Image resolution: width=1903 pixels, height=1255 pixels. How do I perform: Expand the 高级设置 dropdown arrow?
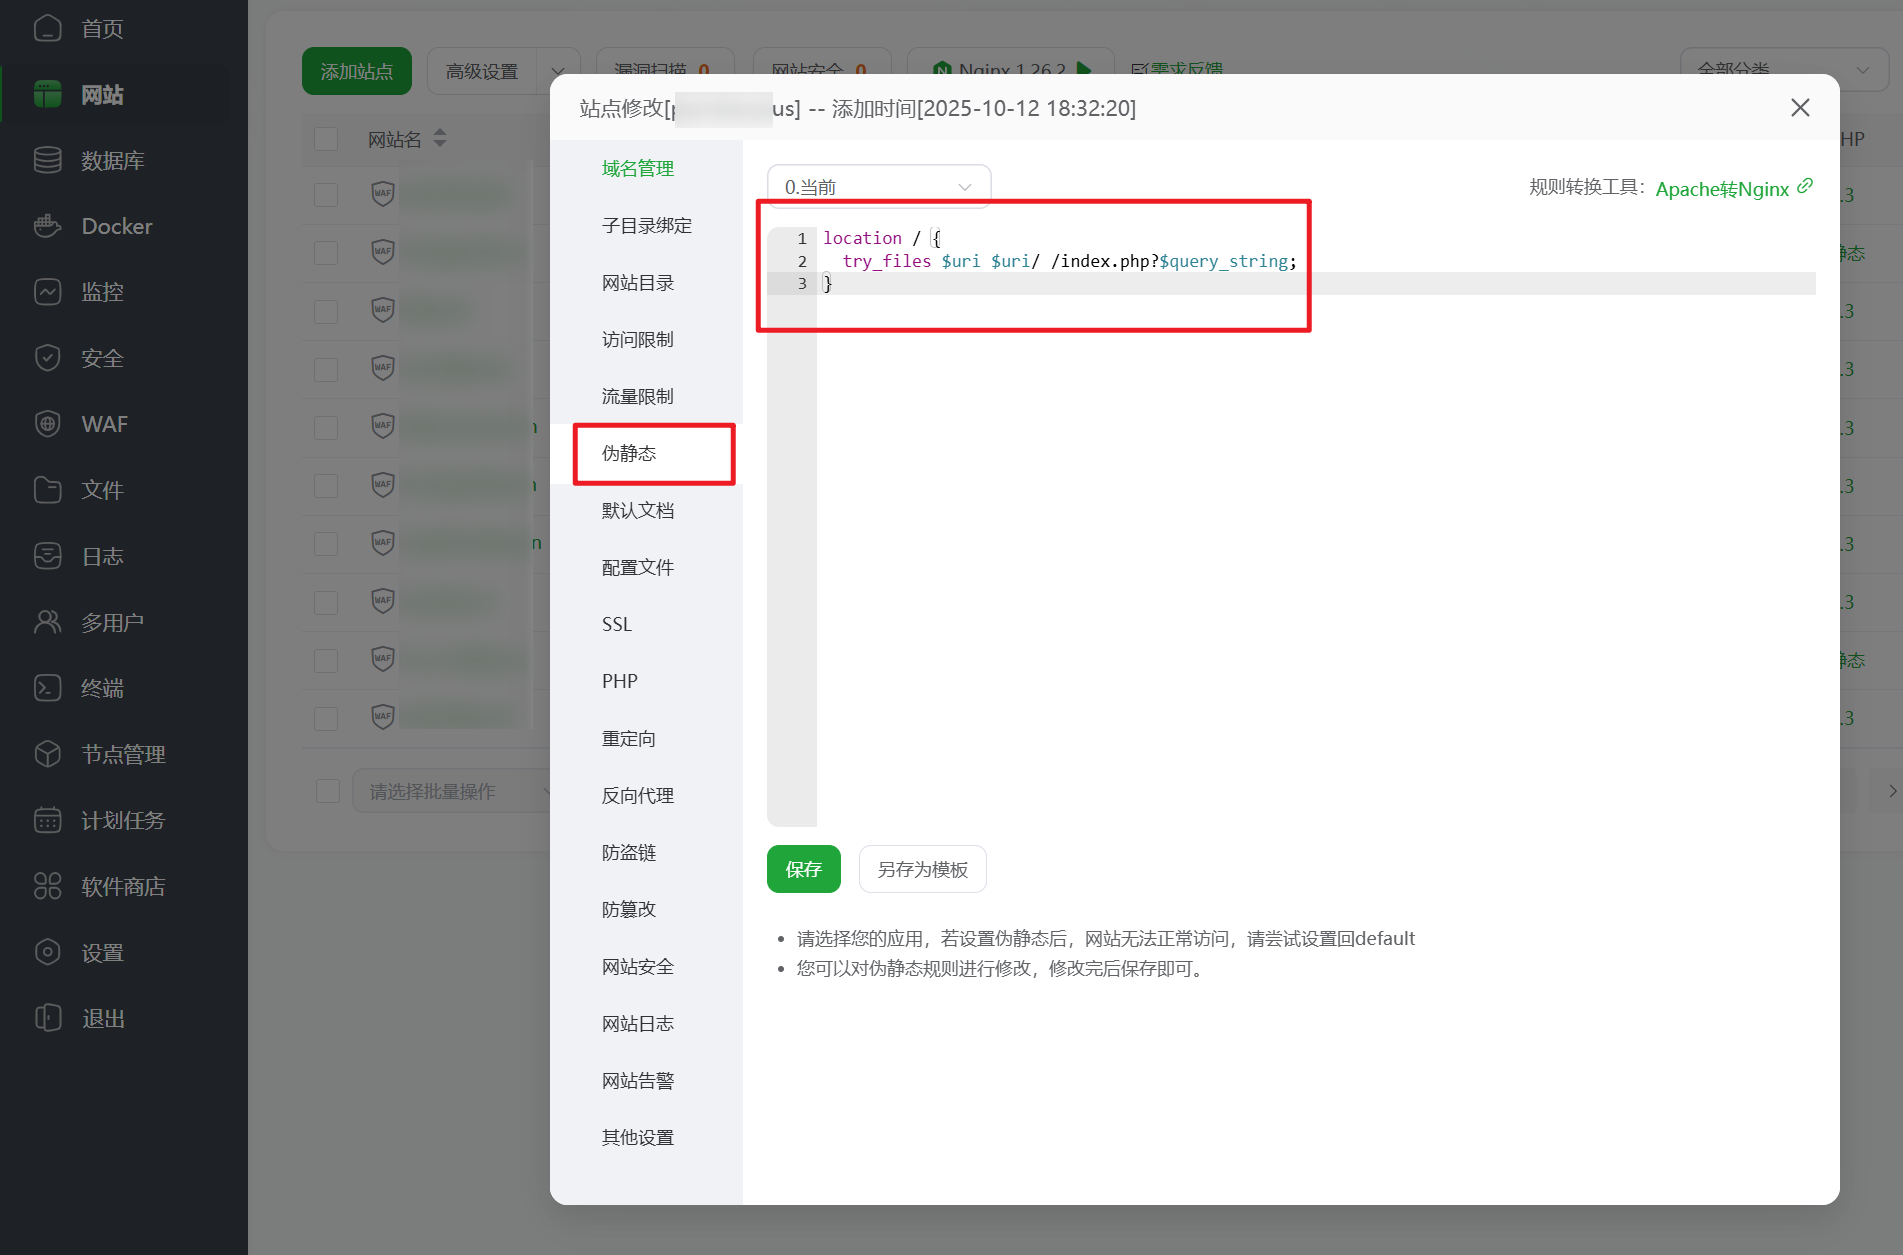557,72
